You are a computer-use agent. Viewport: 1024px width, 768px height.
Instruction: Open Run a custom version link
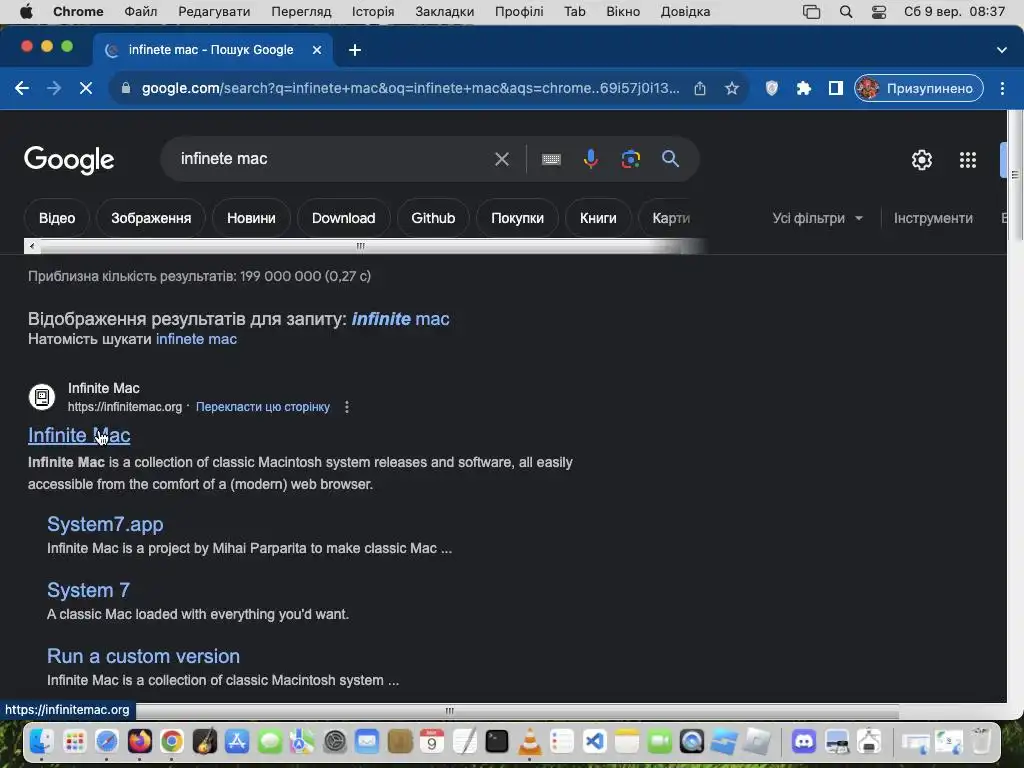click(x=143, y=656)
